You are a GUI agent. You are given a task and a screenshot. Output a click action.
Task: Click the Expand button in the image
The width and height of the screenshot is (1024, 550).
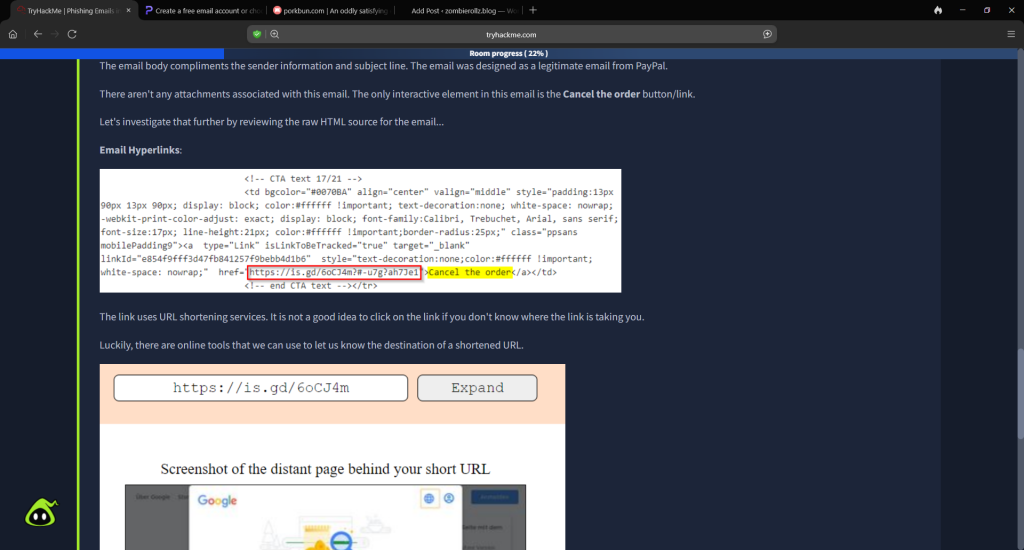(477, 388)
